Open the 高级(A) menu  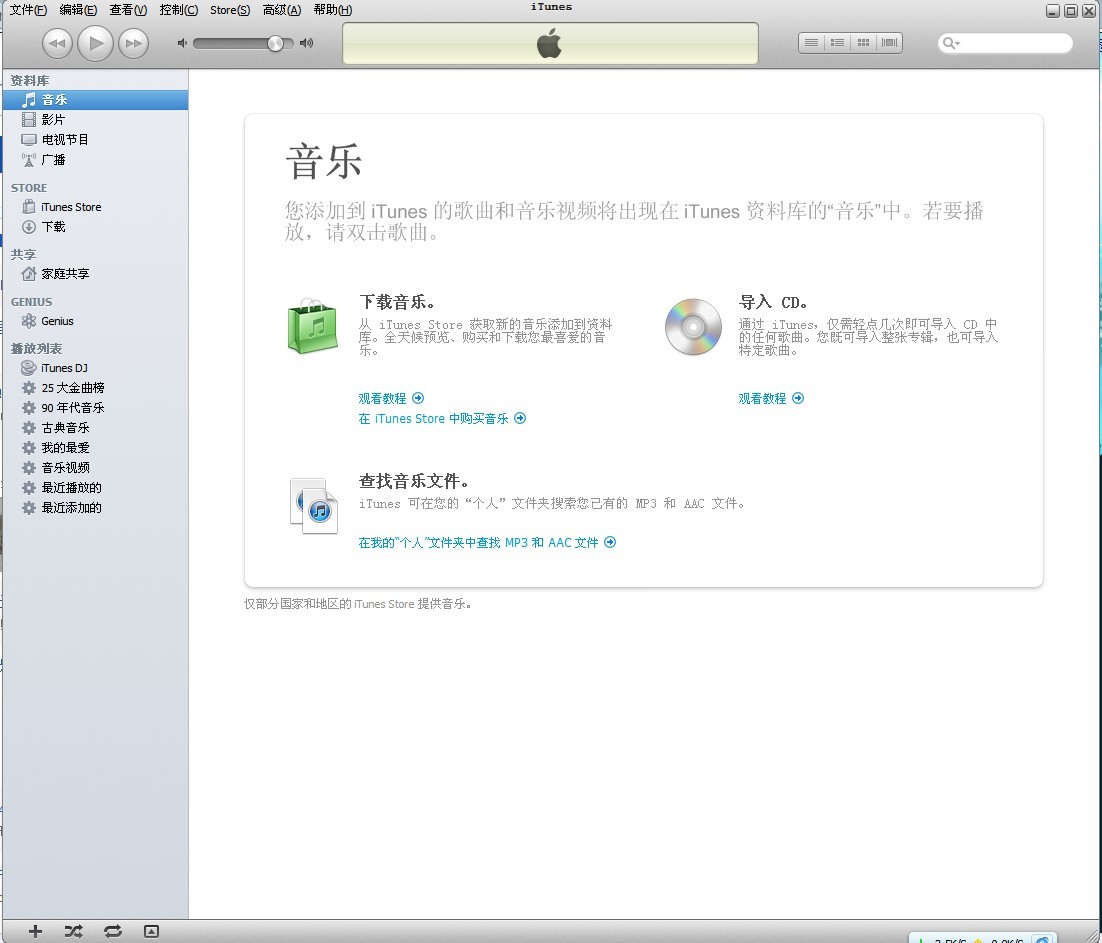282,10
